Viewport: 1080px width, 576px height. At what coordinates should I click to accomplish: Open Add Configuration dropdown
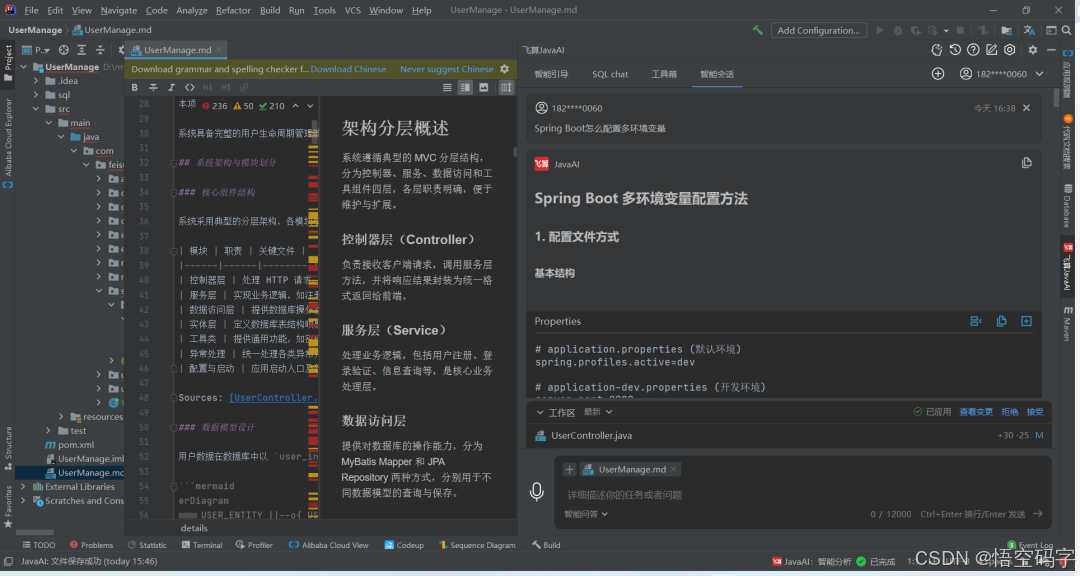[x=818, y=30]
